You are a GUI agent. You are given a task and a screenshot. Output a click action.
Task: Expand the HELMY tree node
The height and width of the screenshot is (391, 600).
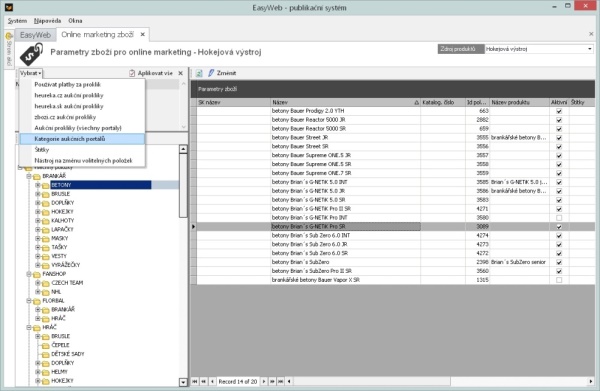[x=38, y=372]
